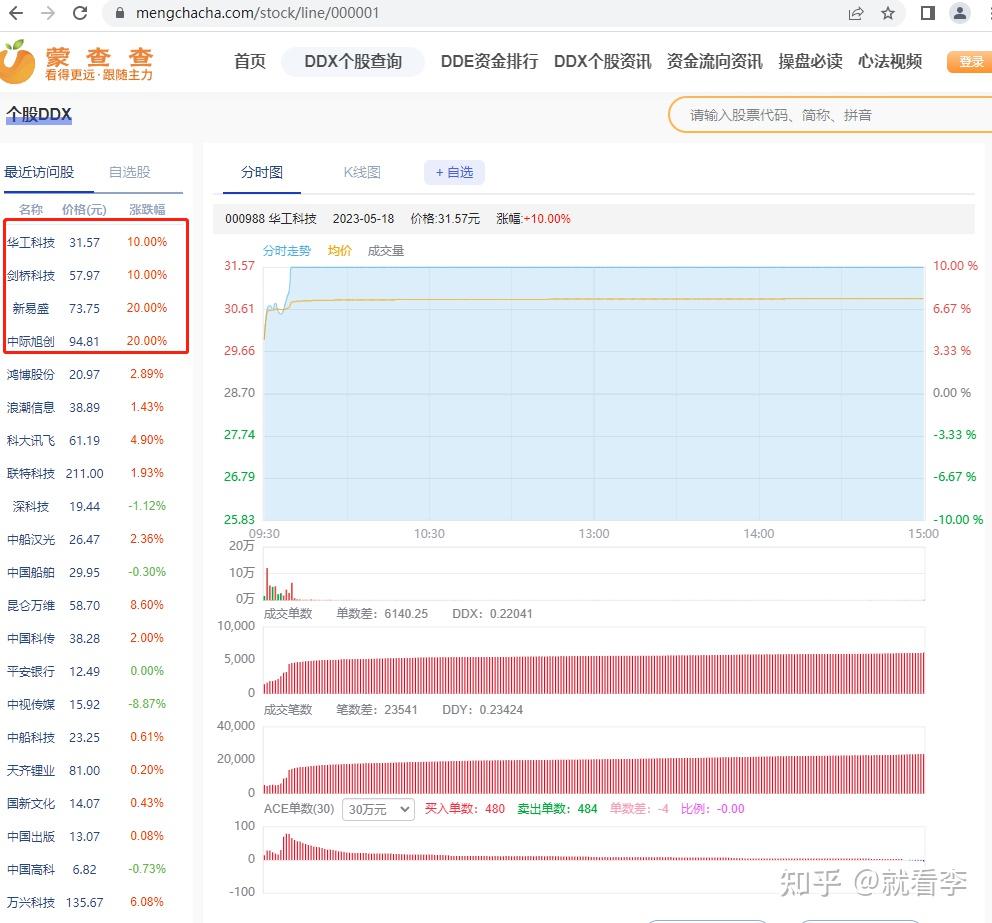
Task: Click the browser forward arrow
Action: [x=48, y=13]
